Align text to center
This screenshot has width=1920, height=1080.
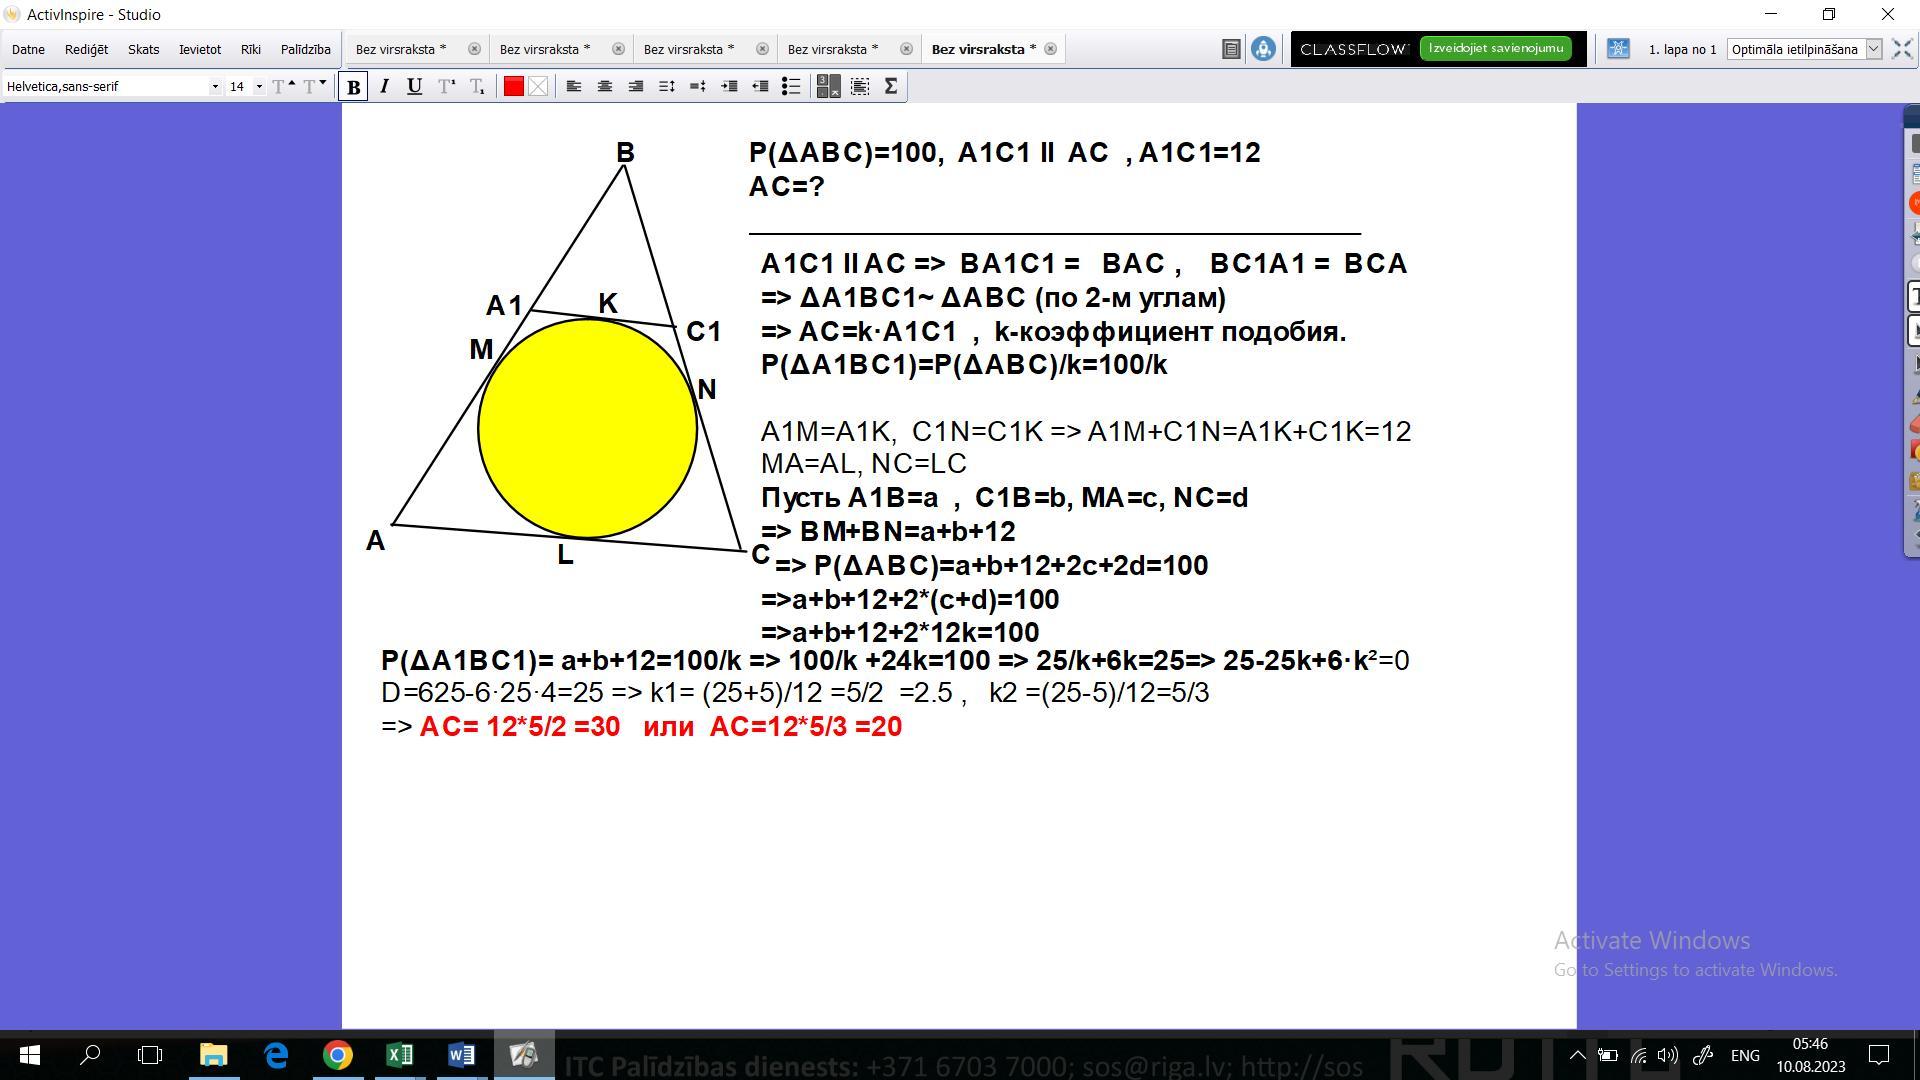(604, 87)
